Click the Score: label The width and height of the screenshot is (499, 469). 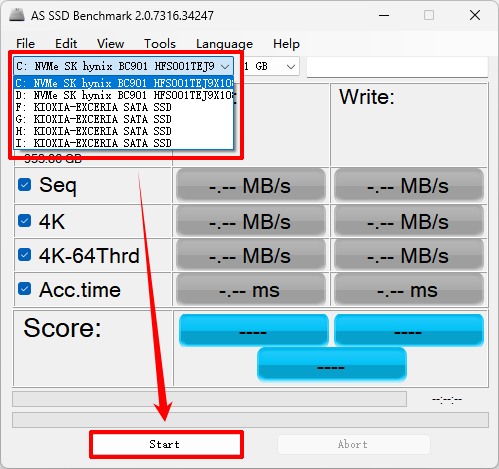[62, 328]
